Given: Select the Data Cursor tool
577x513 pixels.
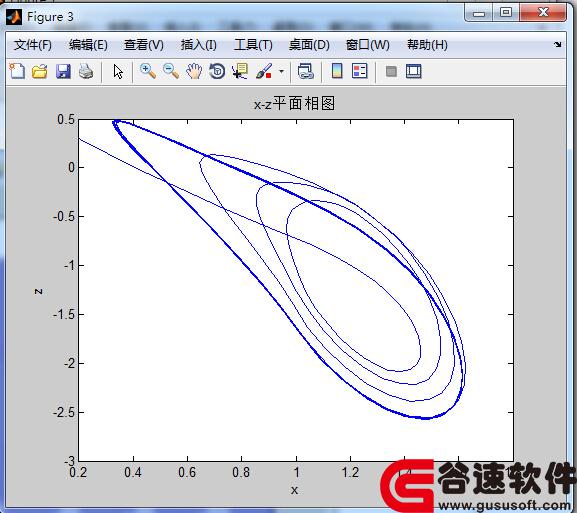Looking at the screenshot, I should click(x=240, y=71).
